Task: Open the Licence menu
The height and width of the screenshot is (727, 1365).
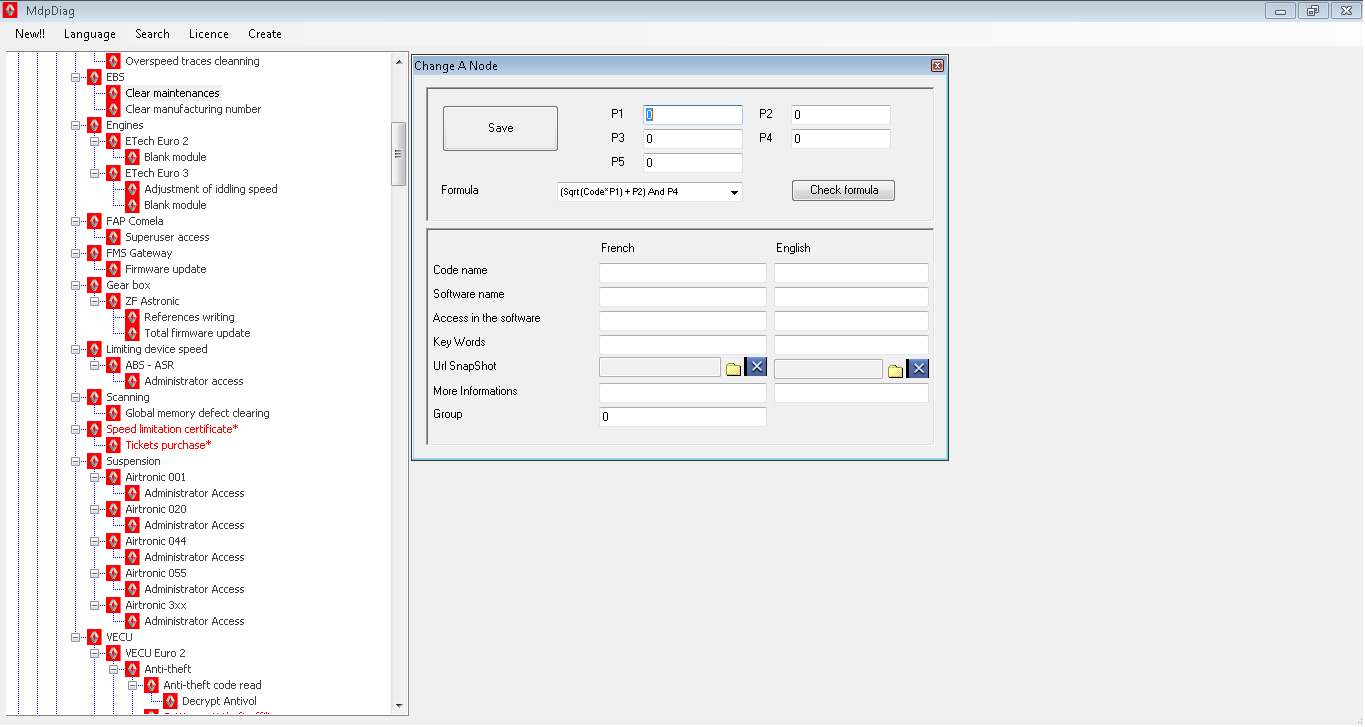Action: pos(208,34)
